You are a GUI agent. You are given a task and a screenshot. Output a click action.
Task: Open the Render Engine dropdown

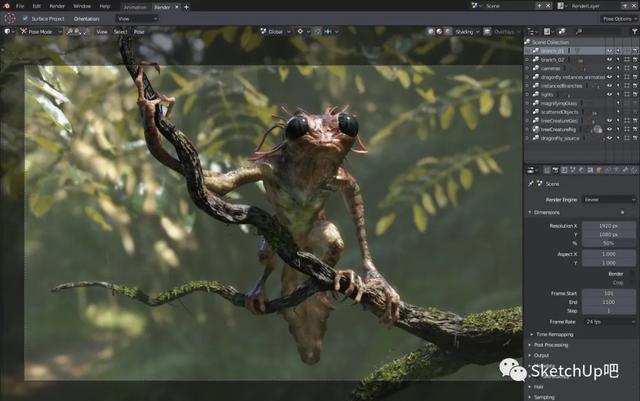pyautogui.click(x=609, y=200)
